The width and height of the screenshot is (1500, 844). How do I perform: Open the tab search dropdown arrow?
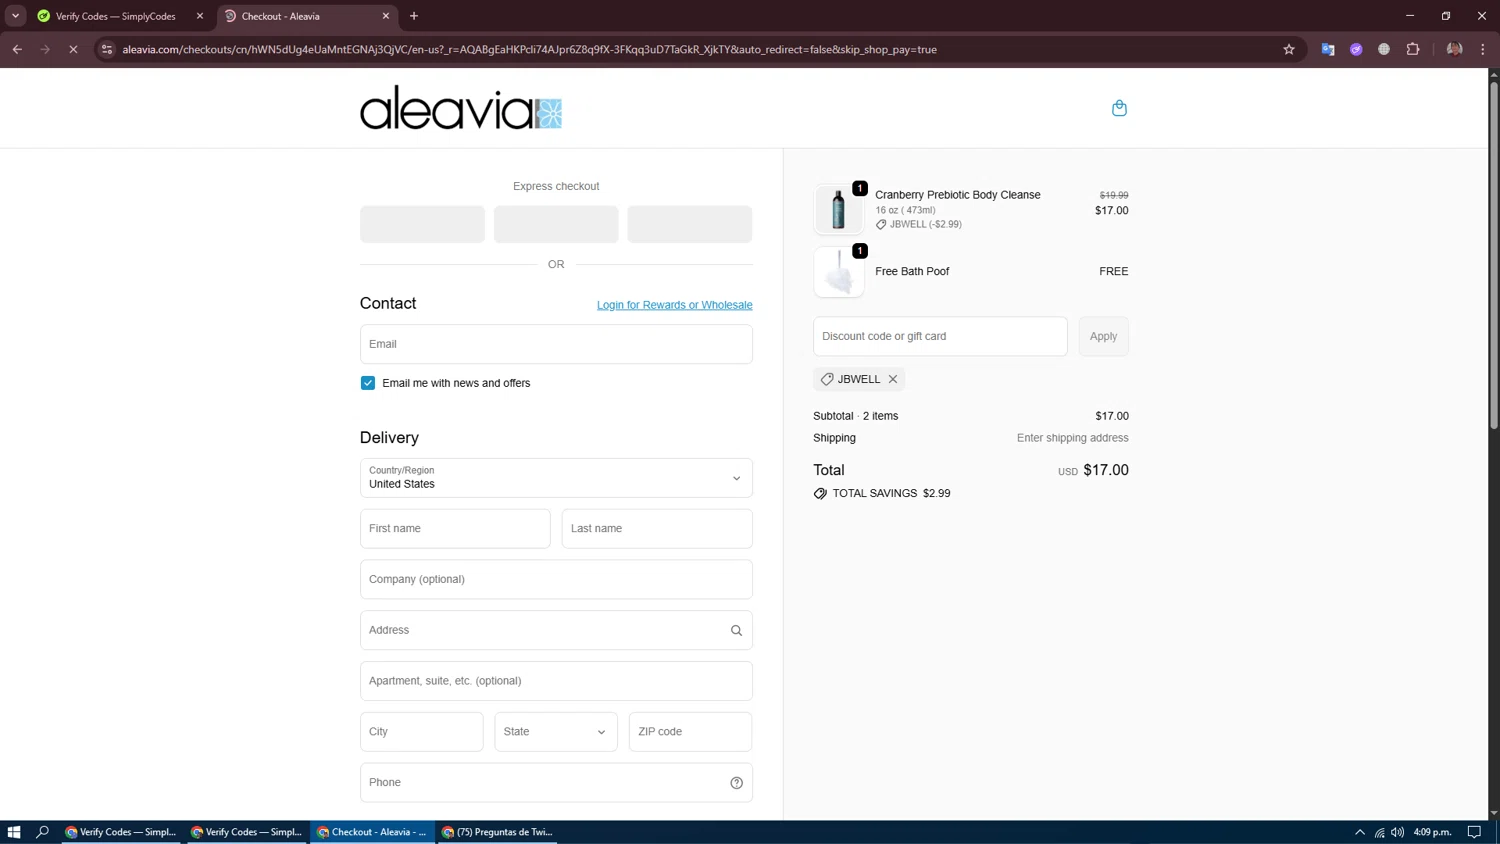(15, 16)
